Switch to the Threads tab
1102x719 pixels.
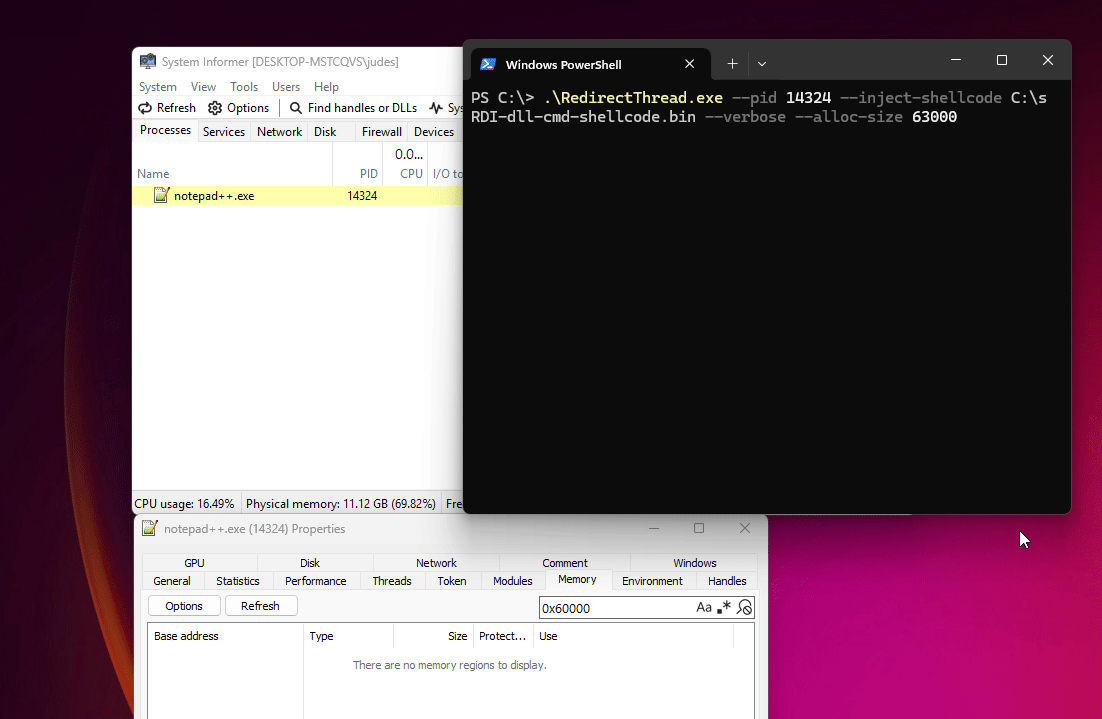392,581
